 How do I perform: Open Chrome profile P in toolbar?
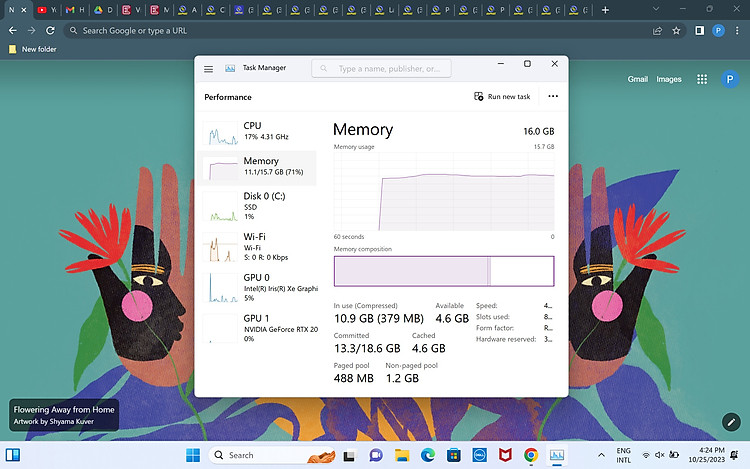(718, 31)
